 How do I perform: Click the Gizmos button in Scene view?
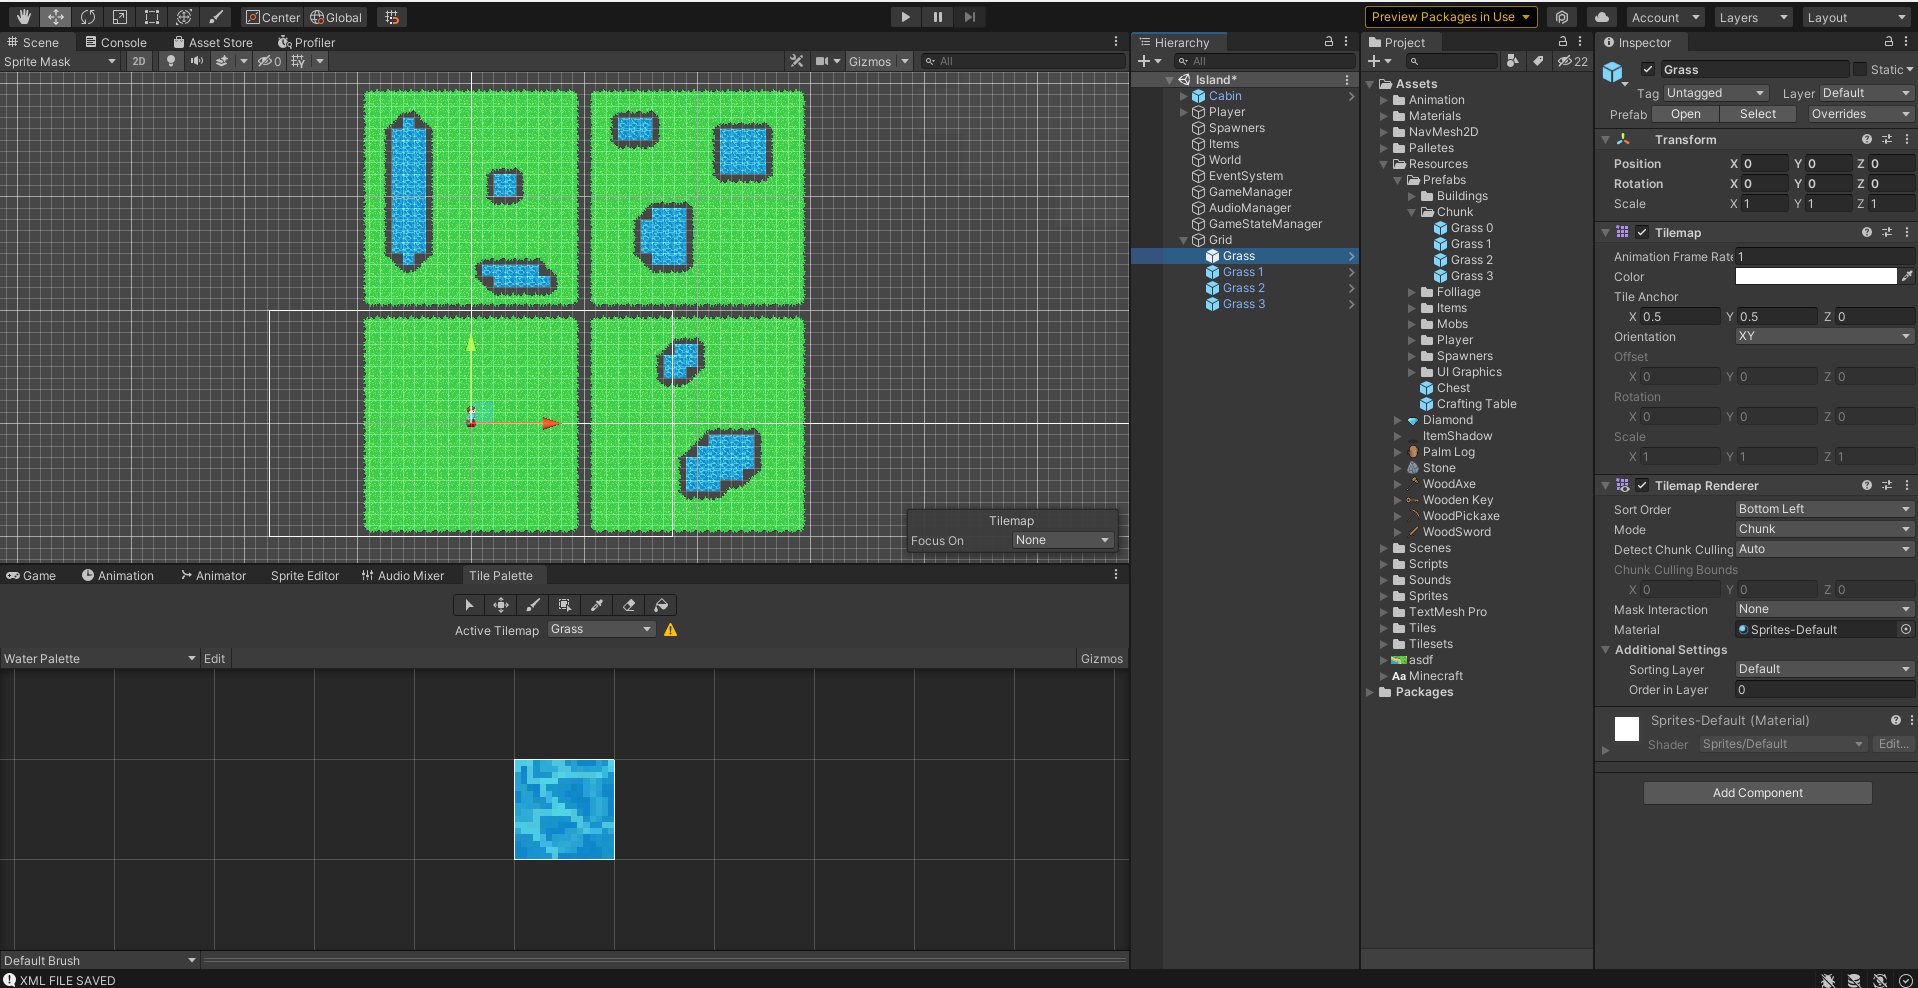869,61
